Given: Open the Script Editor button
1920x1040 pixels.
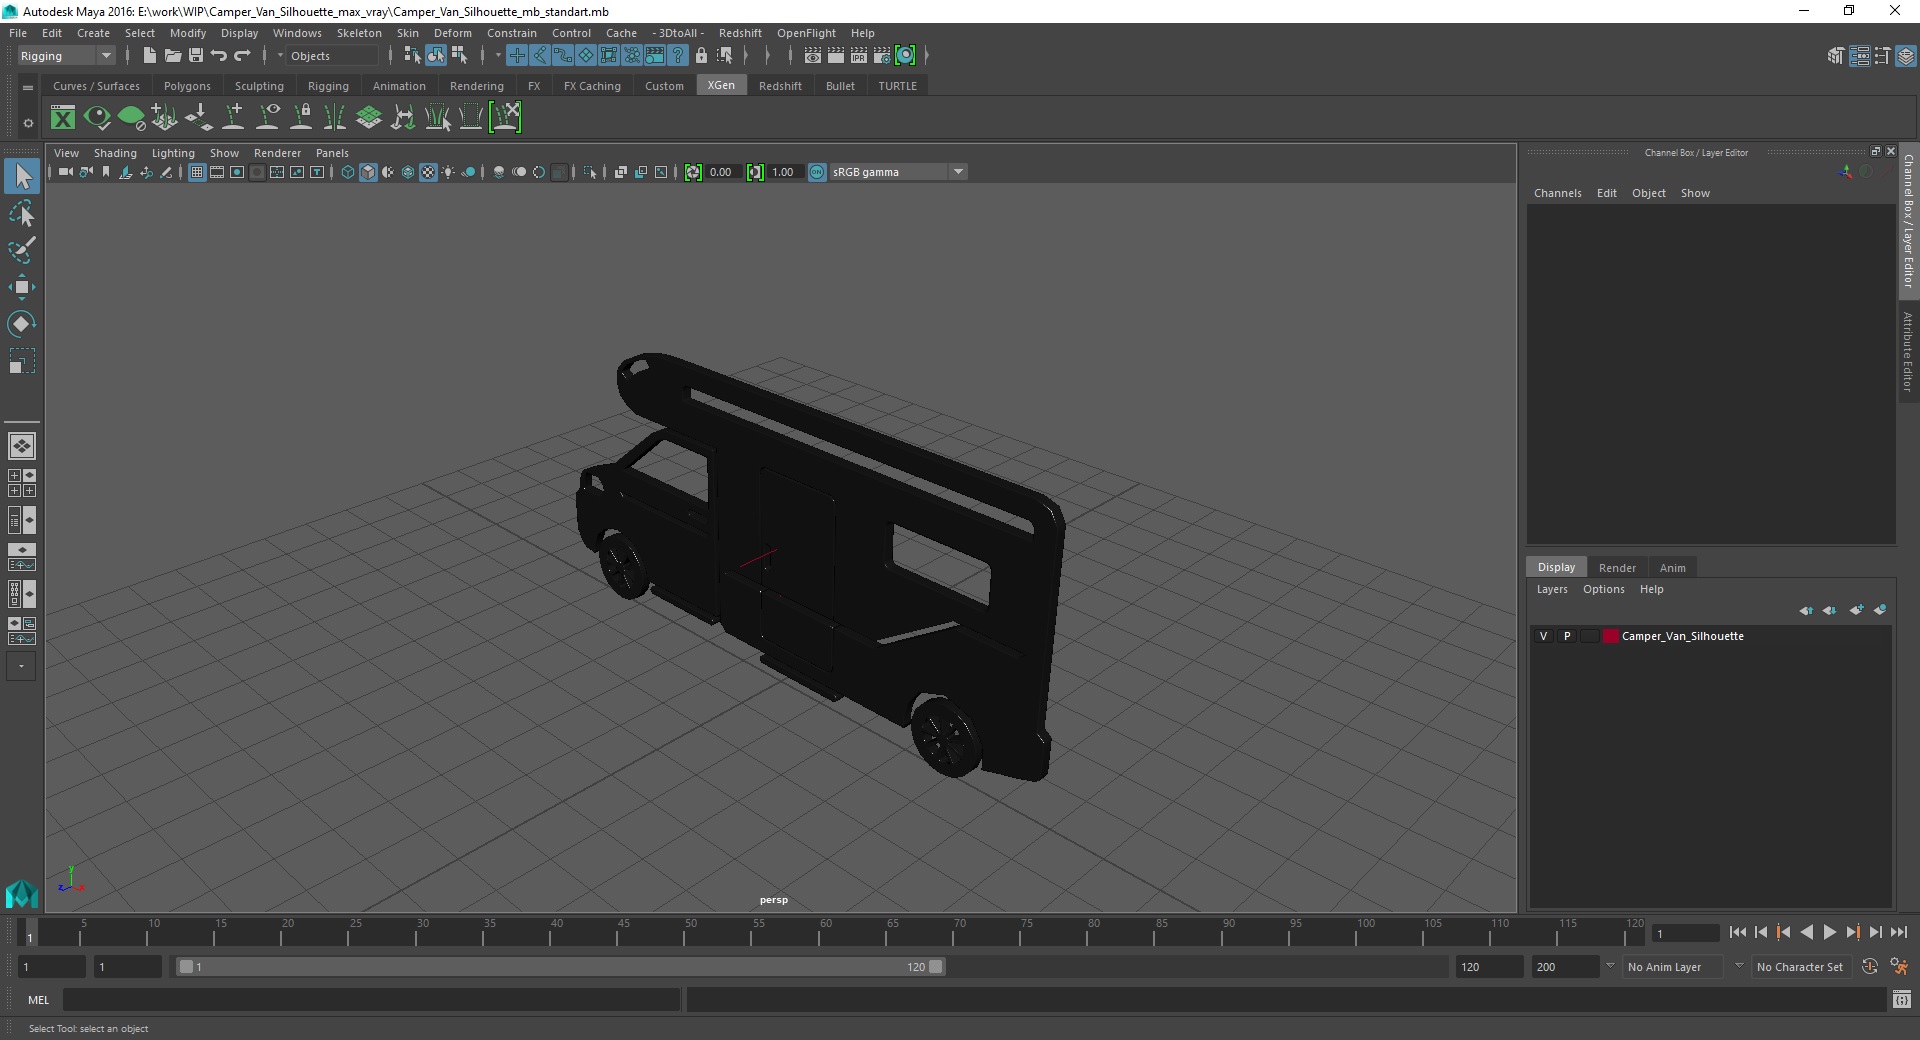Looking at the screenshot, I should click(x=1901, y=1000).
